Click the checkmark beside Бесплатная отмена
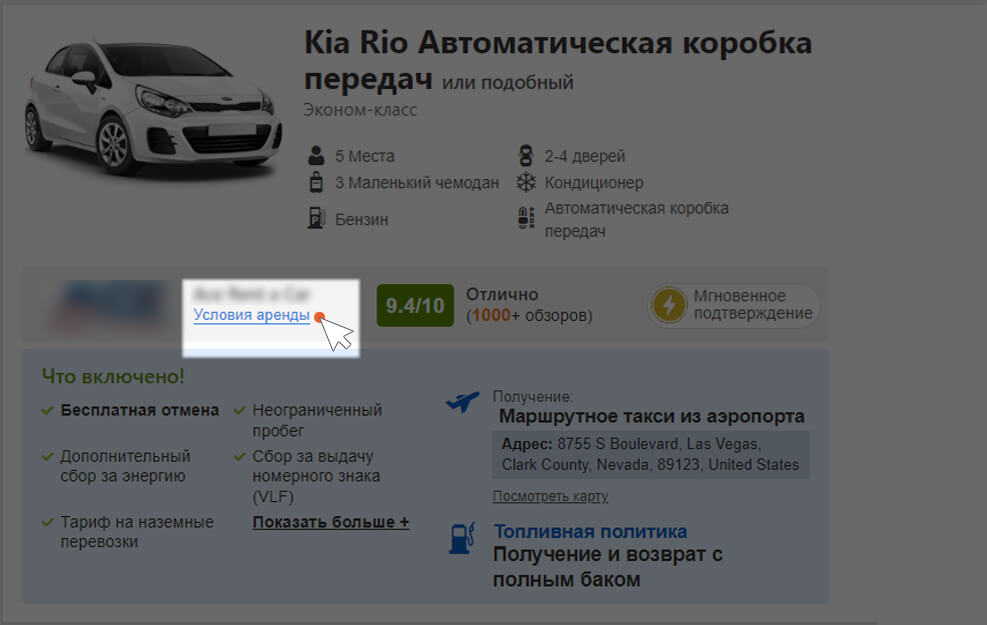Viewport: 987px width, 625px height. click(x=47, y=410)
